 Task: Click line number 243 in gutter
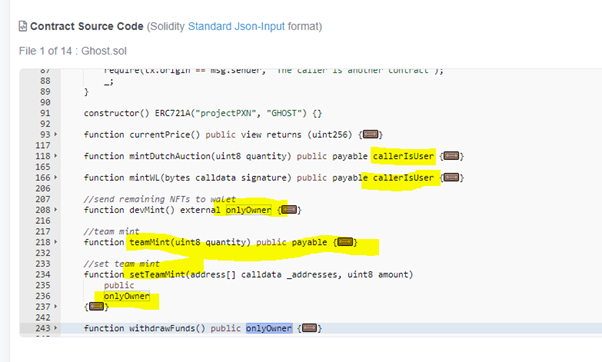(x=43, y=328)
